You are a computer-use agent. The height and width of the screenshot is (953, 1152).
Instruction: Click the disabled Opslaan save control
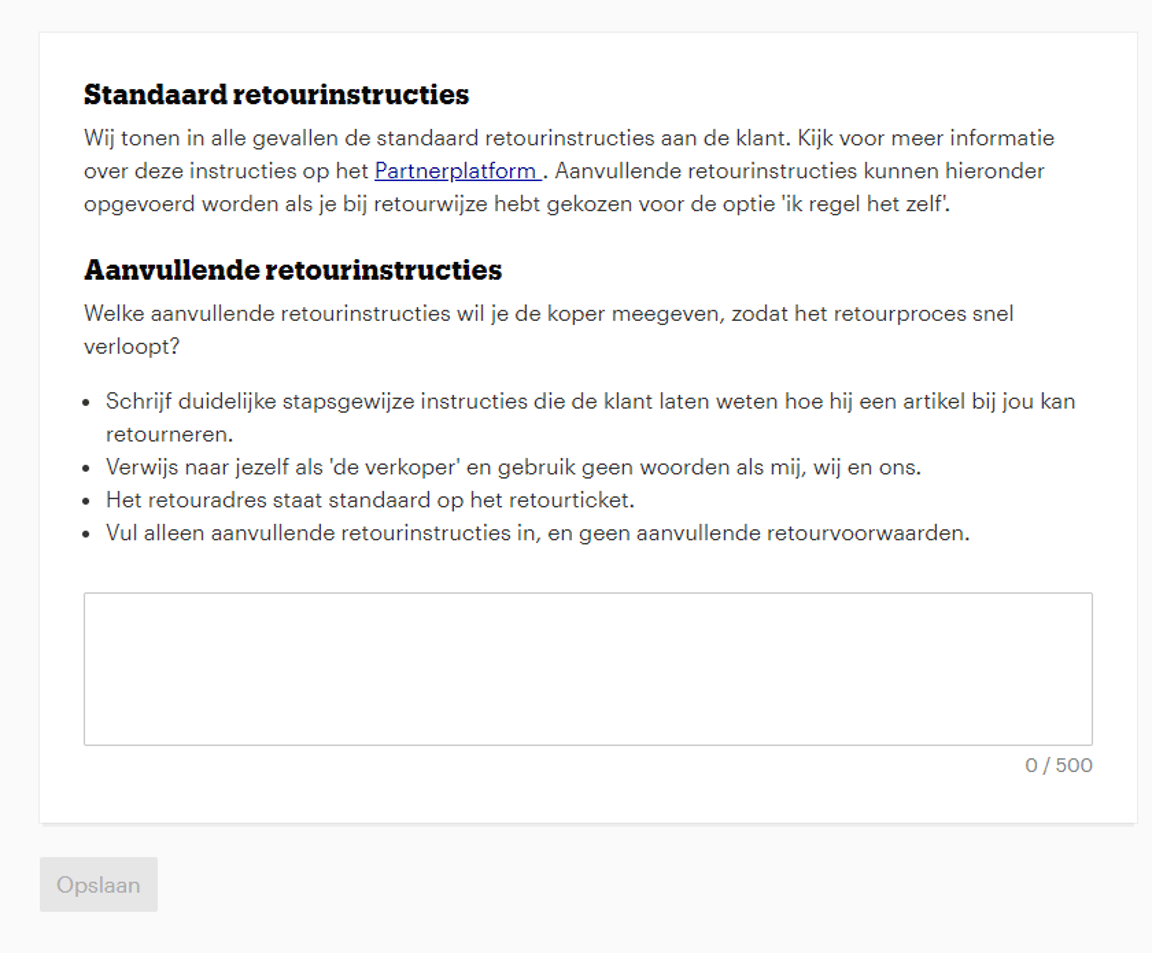[x=98, y=884]
